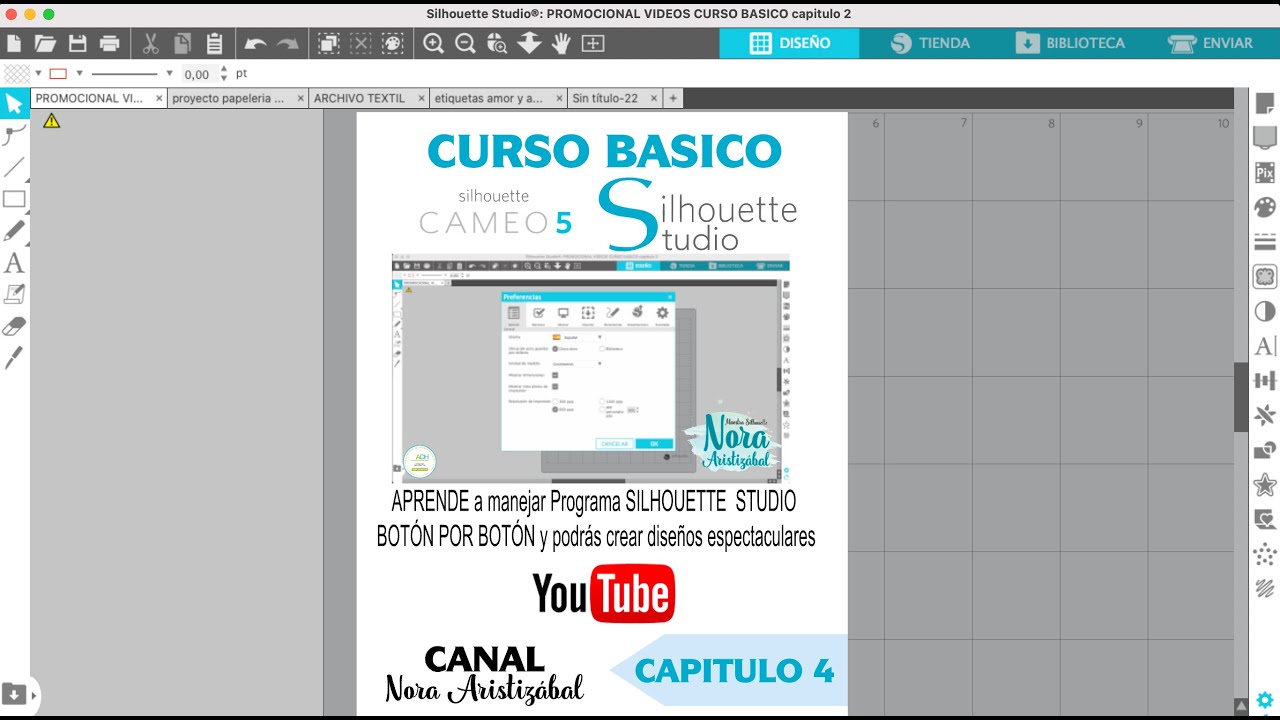Zoom out with the magnifier minus icon
Image resolution: width=1280 pixels, height=720 pixels.
click(465, 44)
